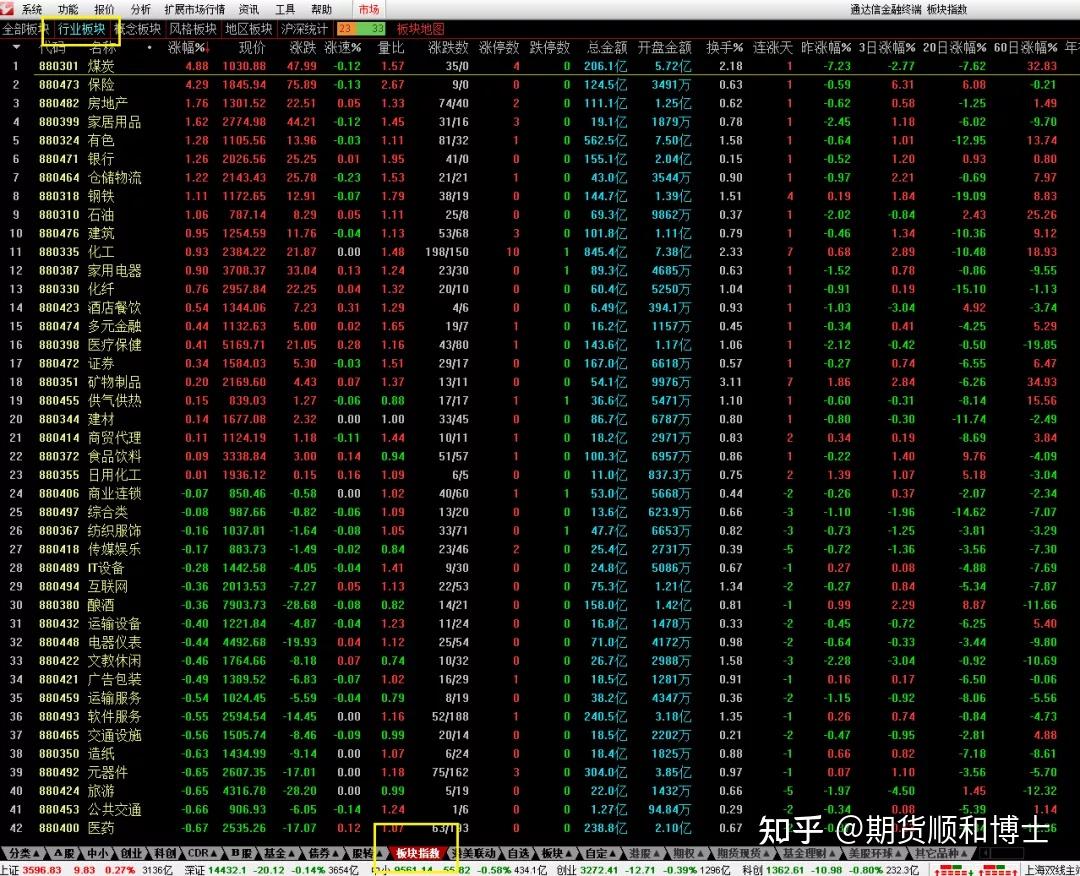Screen dimensions: 1080x876
Task: Open the 分析 menu
Action: pyautogui.click(x=141, y=9)
